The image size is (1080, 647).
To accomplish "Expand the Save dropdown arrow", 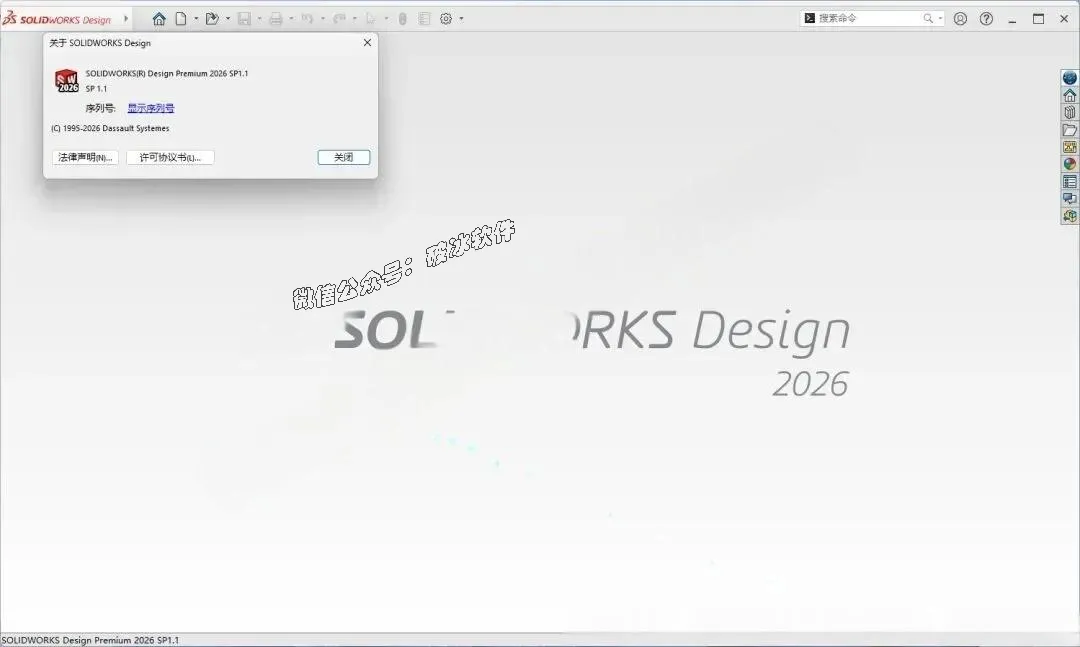I will click(x=260, y=19).
